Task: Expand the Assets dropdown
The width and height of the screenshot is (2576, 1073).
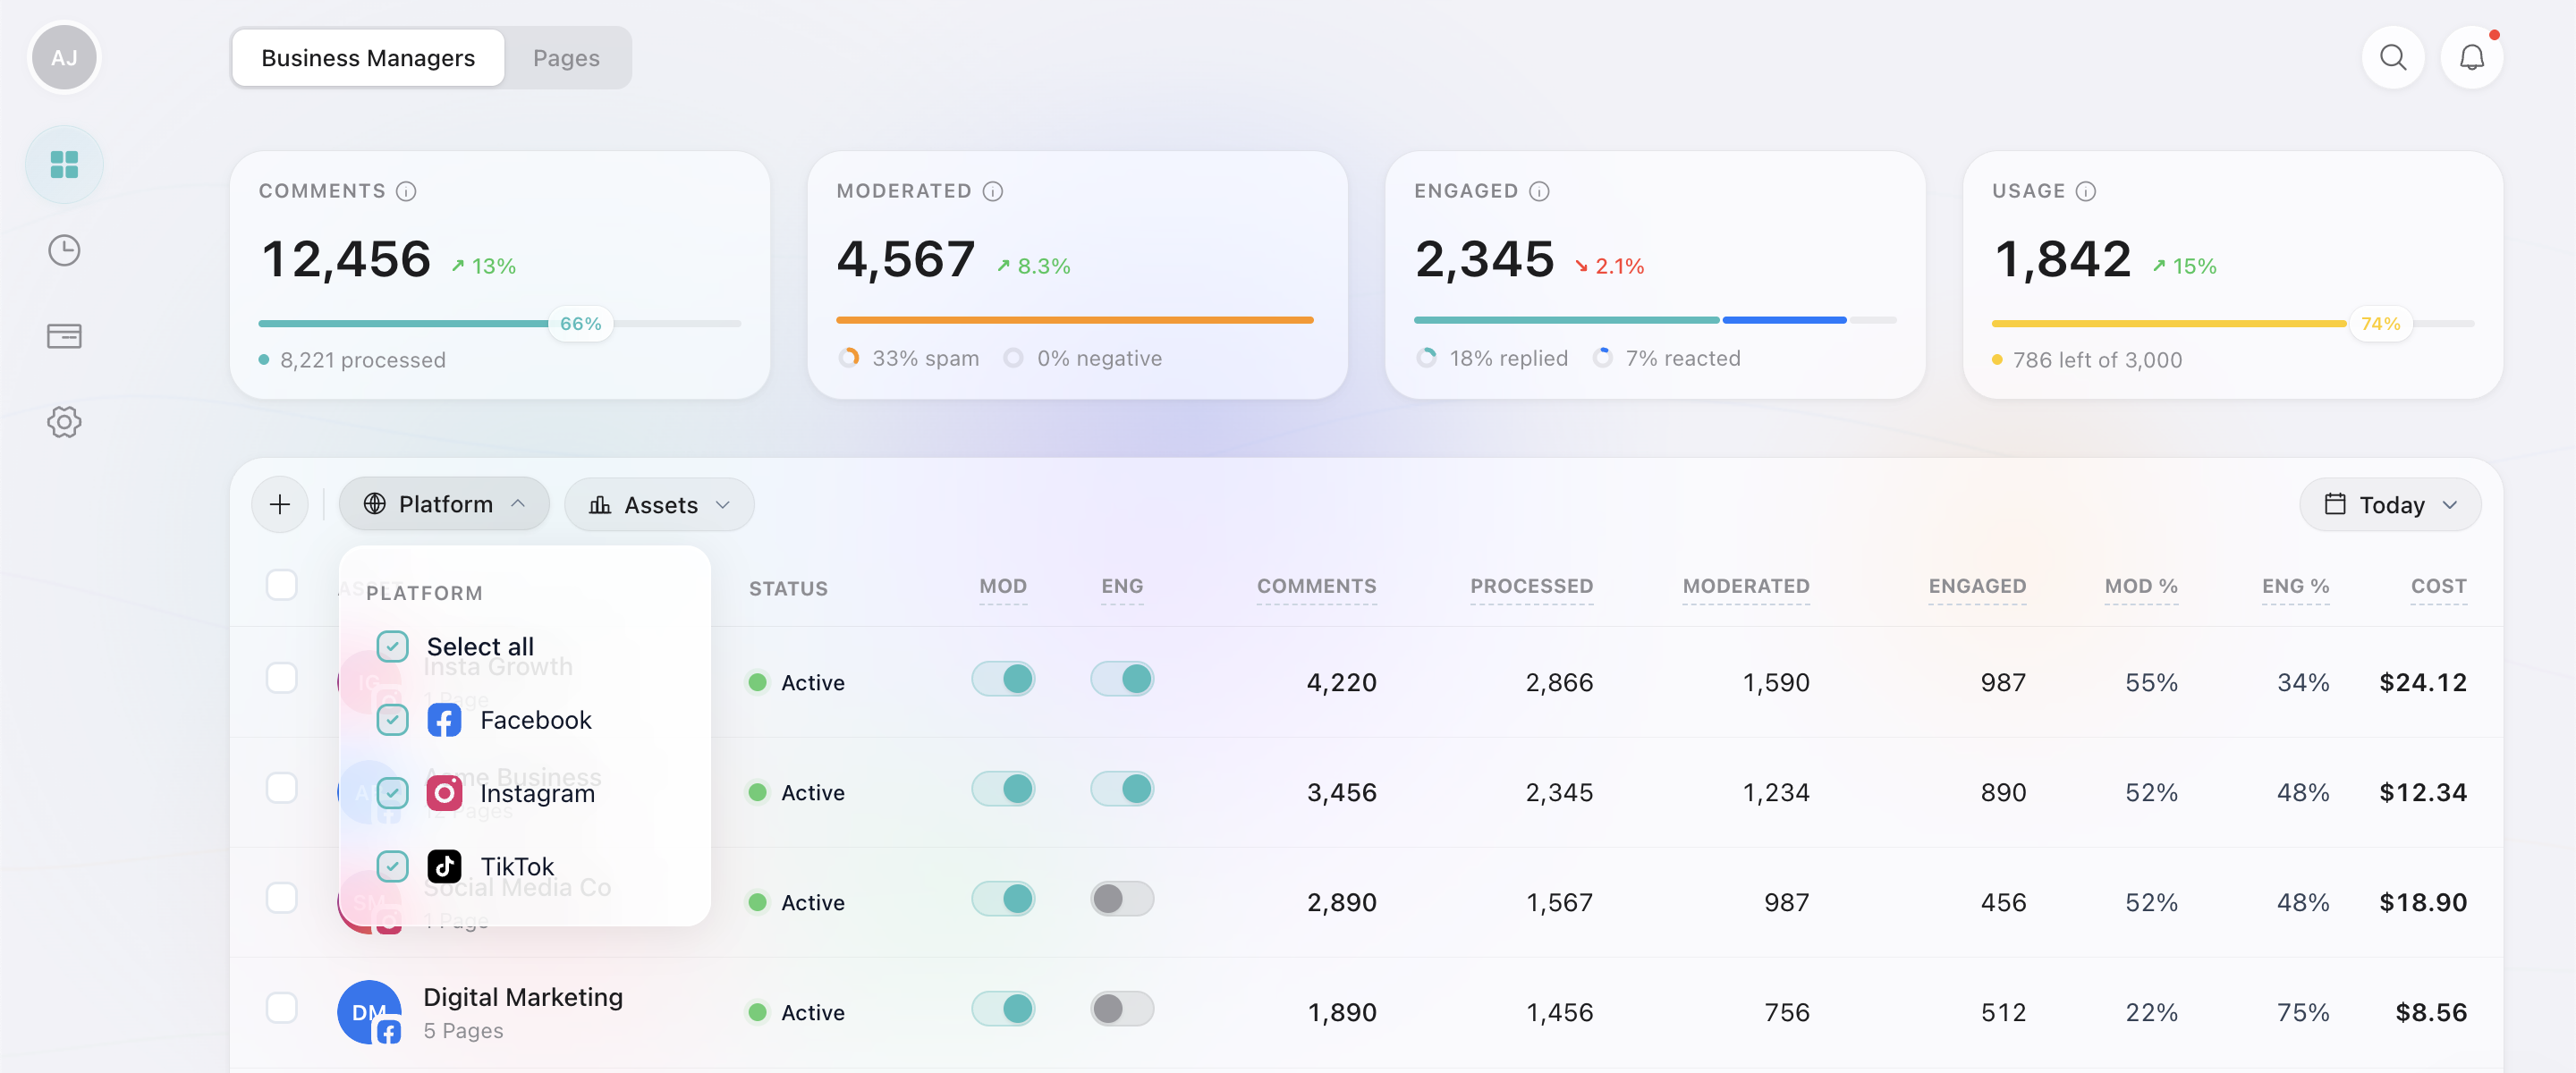Action: point(659,504)
